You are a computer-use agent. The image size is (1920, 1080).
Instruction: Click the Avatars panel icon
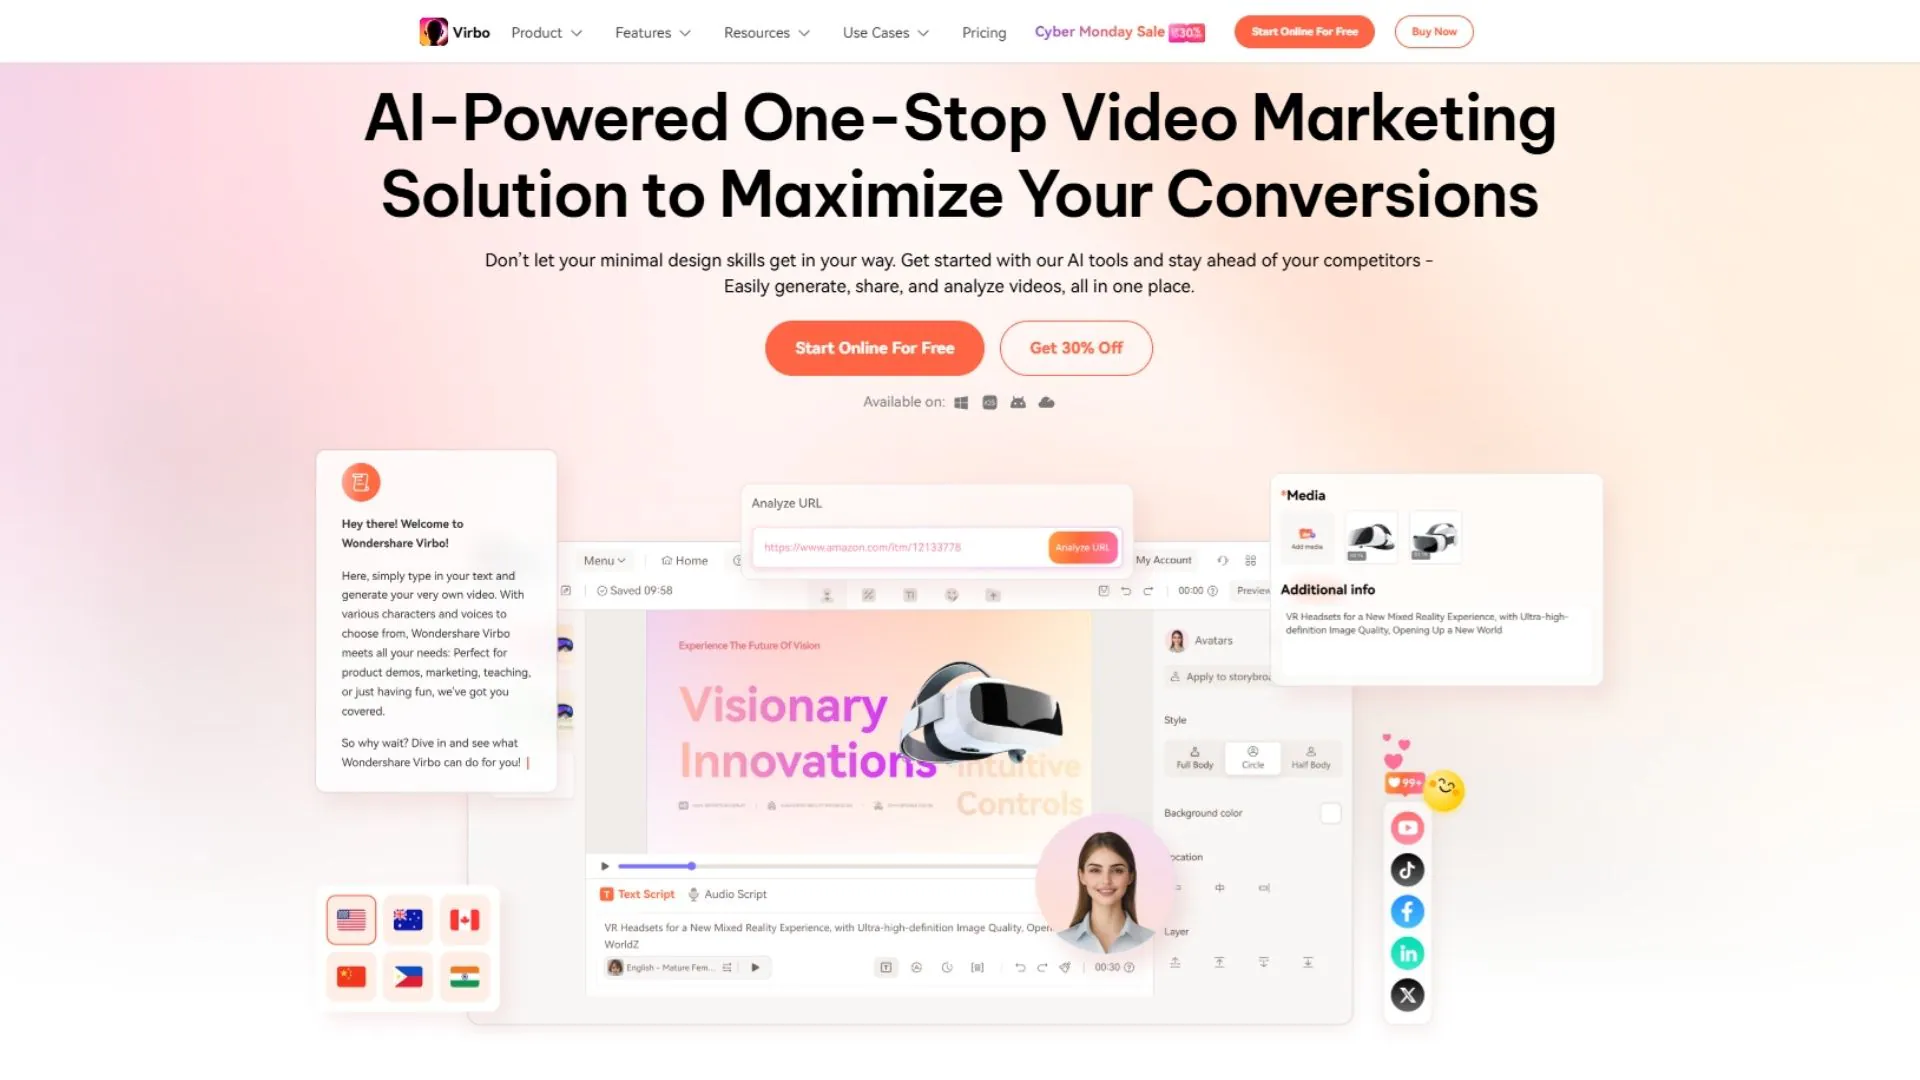1175,640
